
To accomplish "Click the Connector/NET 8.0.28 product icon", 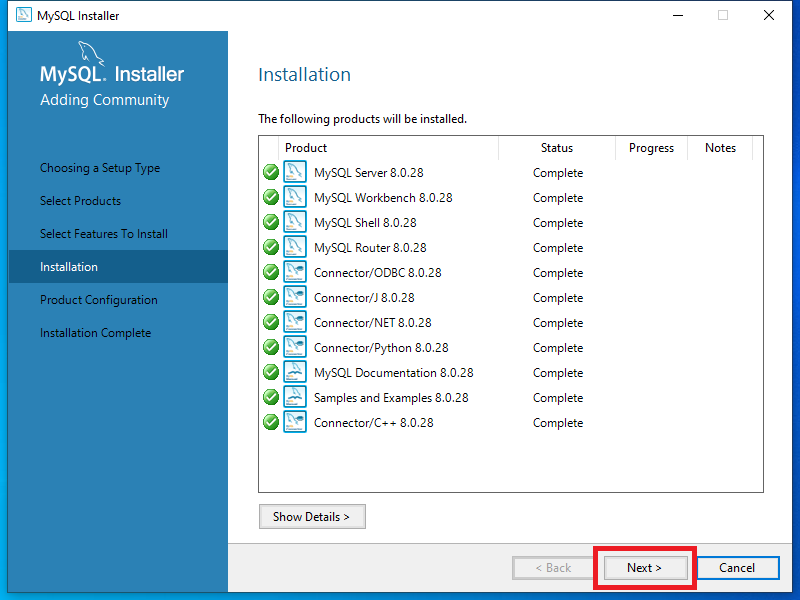I will [295, 322].
